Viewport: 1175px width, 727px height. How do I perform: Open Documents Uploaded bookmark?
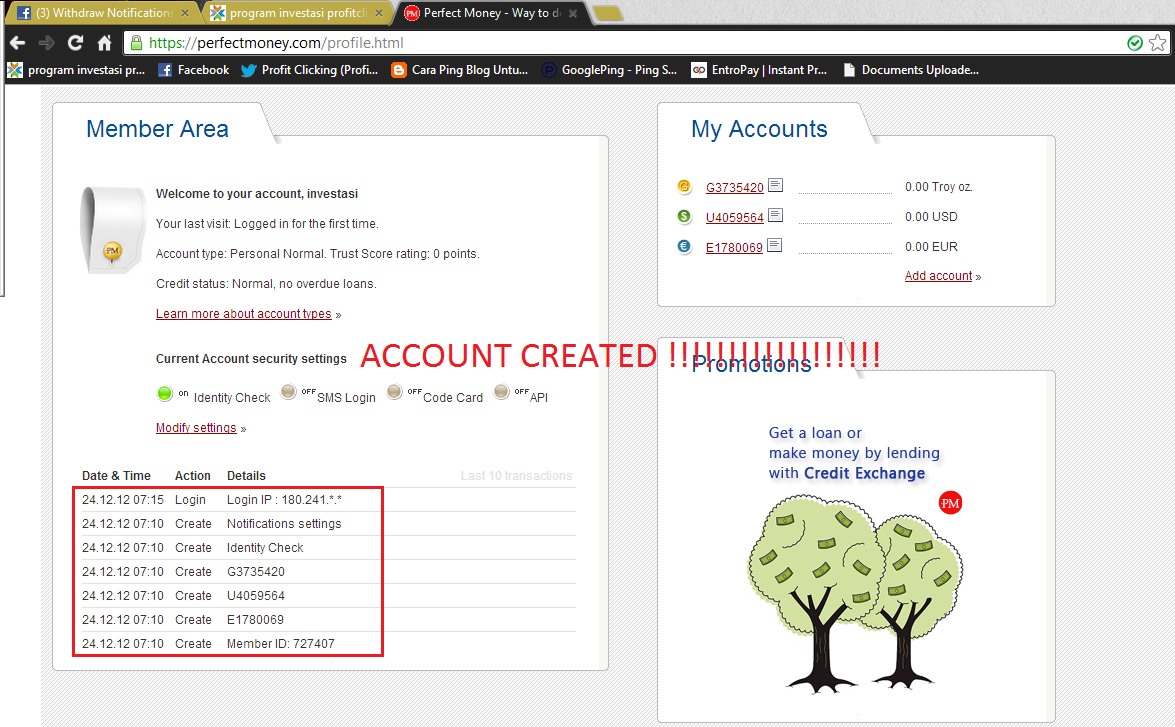point(910,70)
